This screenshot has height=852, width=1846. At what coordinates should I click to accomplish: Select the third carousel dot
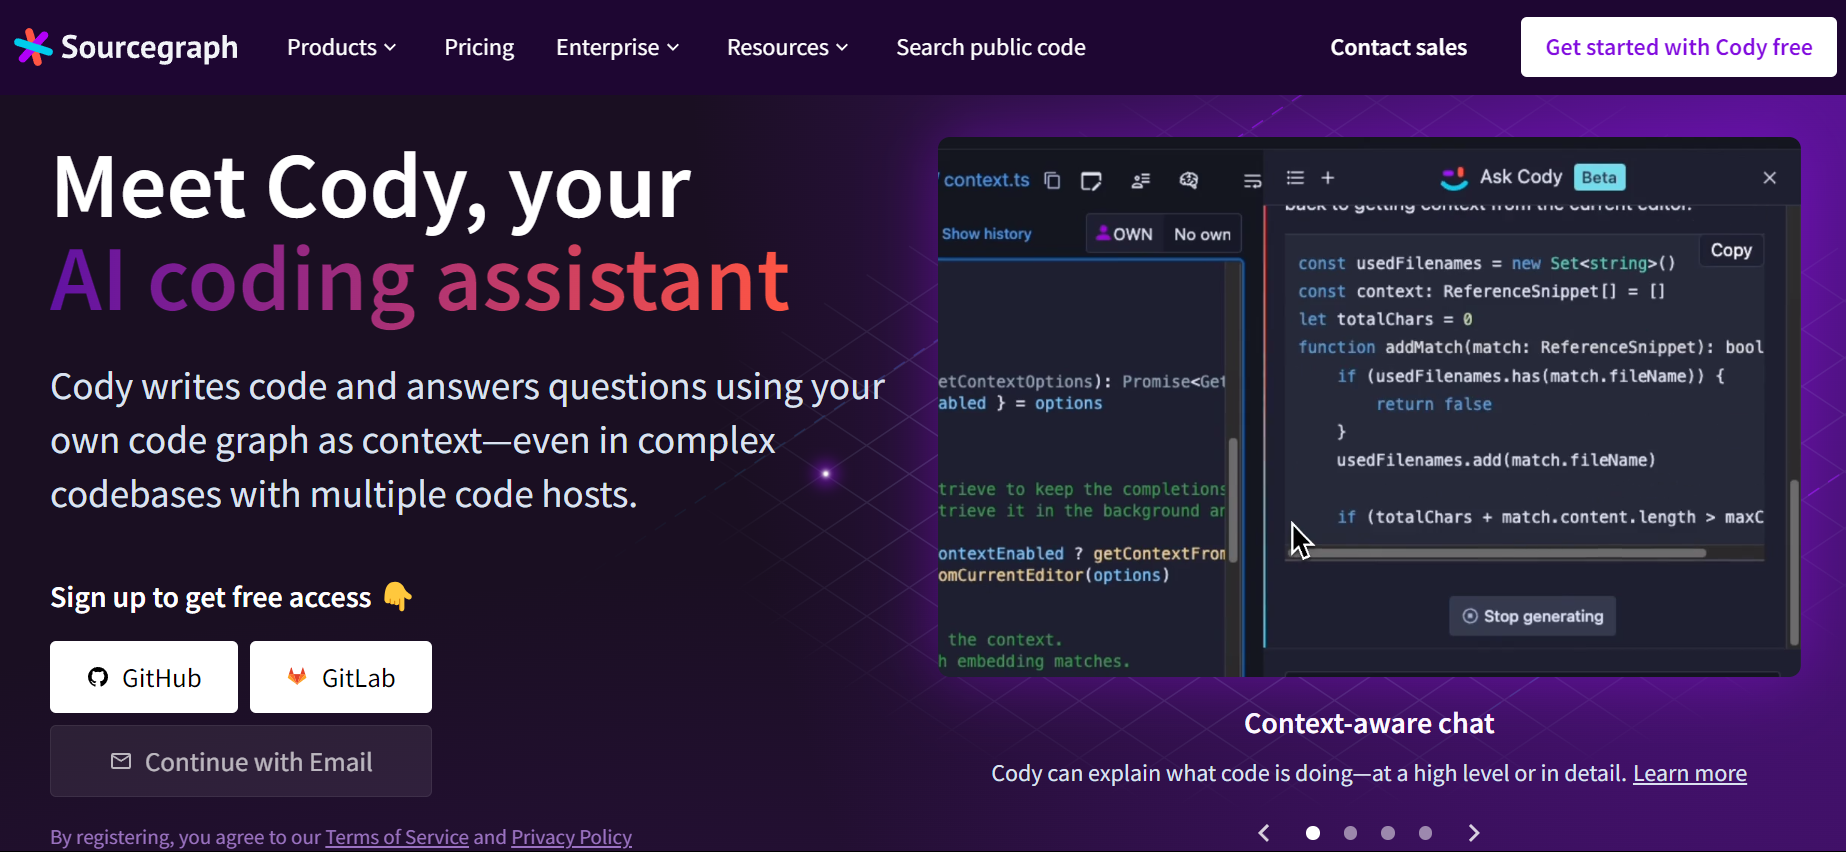click(x=1388, y=833)
